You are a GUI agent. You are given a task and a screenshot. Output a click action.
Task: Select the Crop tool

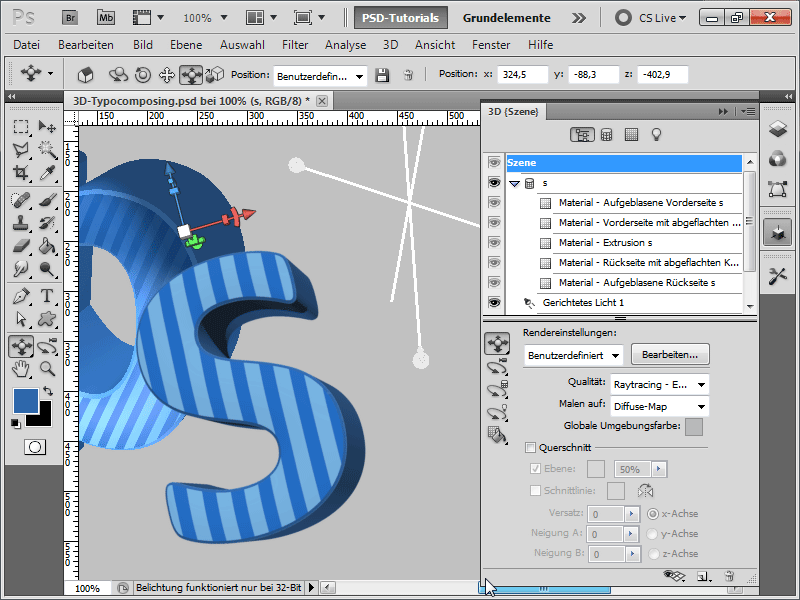click(20, 172)
